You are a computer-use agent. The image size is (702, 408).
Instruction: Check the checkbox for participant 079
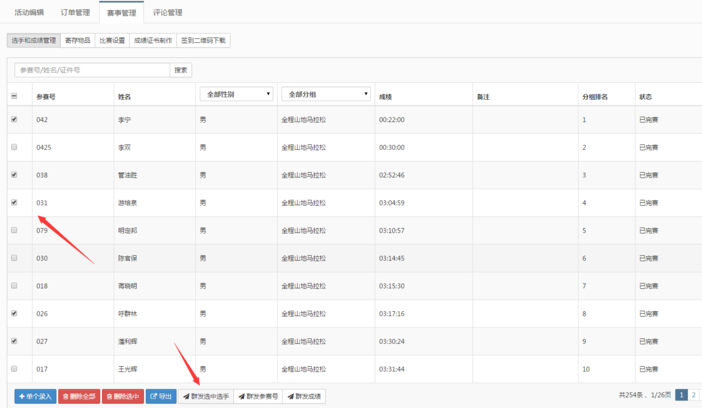(x=14, y=231)
